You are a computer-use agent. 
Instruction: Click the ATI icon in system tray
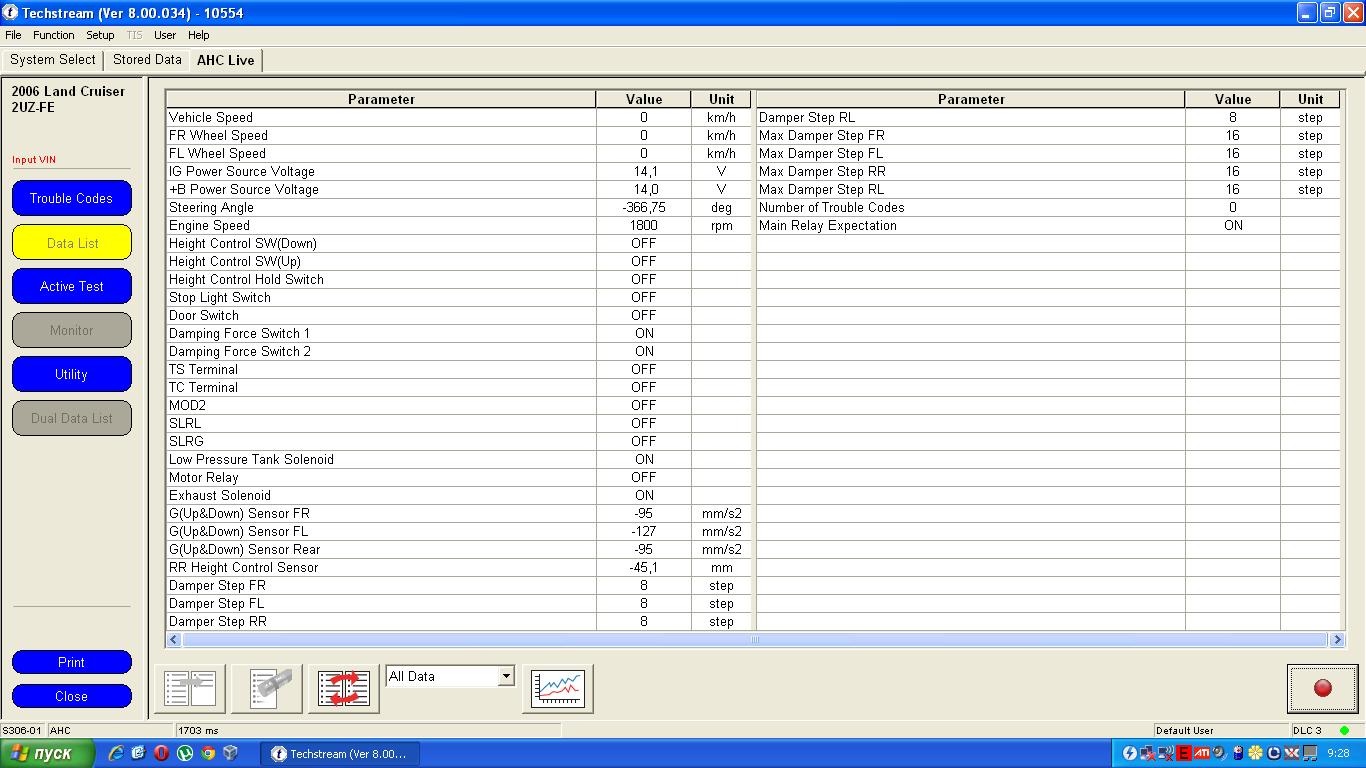(x=1201, y=753)
